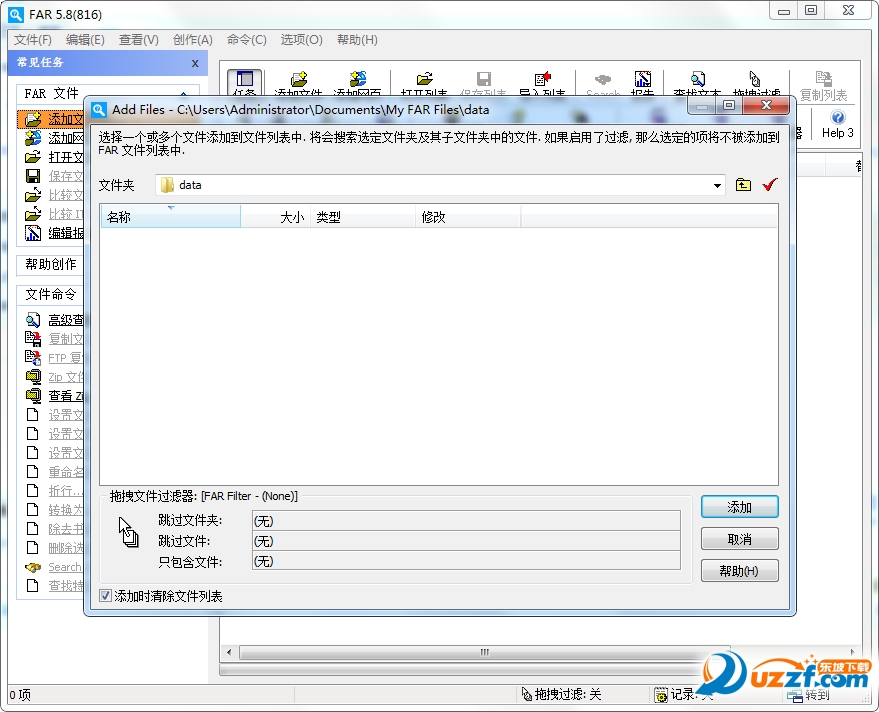
Task: Click the drag-filter cursor icon in filter group
Action: (x=129, y=531)
